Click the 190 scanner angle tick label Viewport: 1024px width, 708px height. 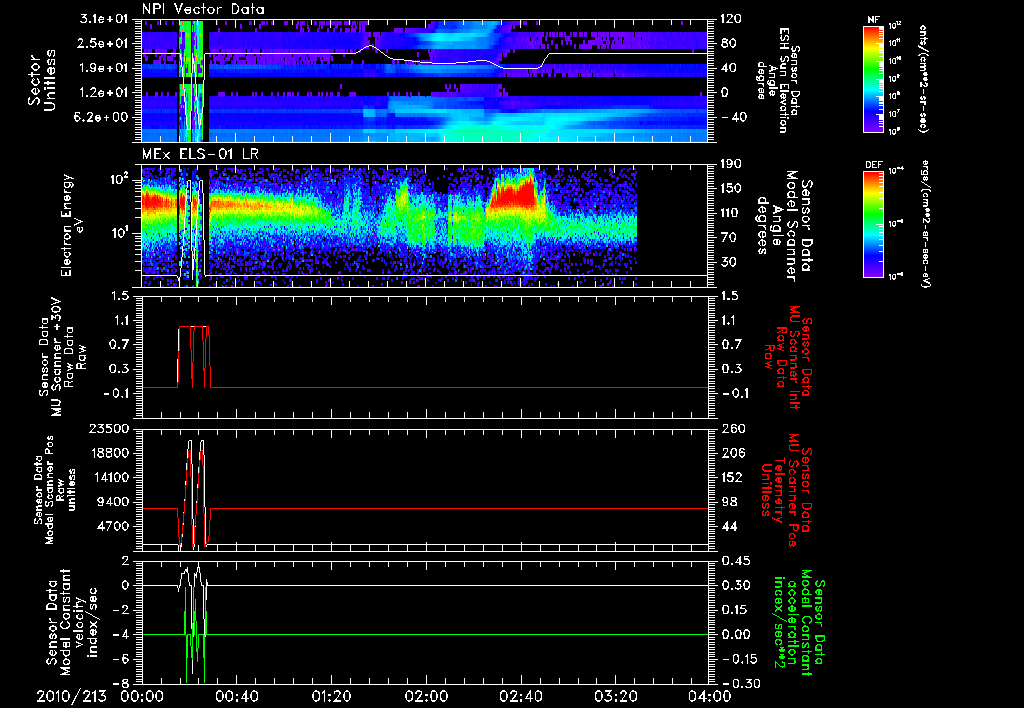pyautogui.click(x=733, y=164)
